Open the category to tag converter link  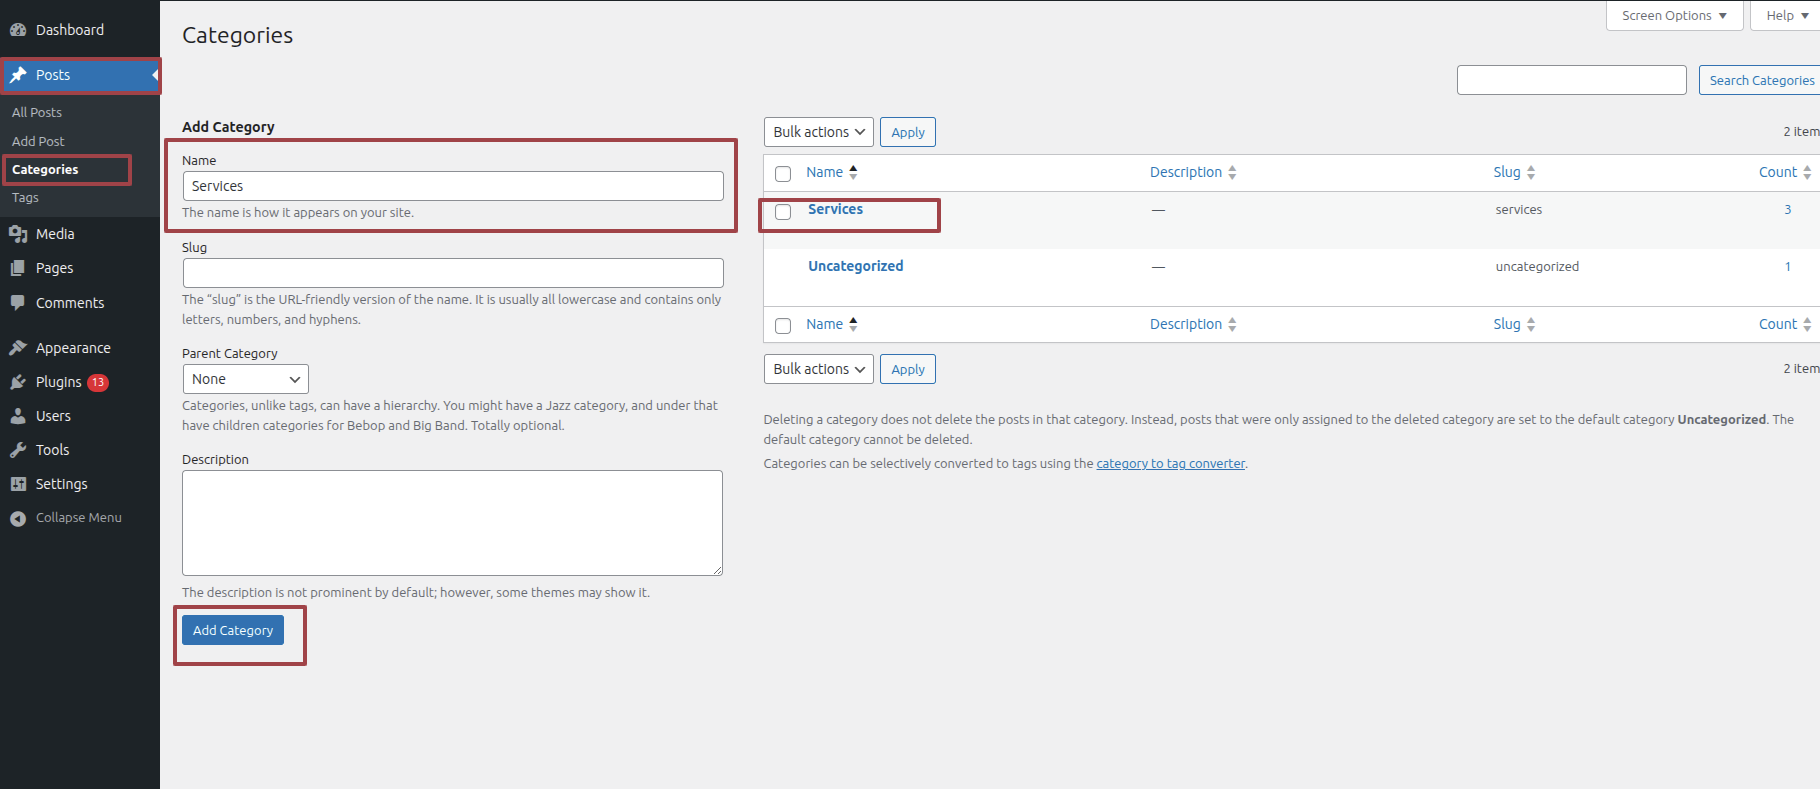(1170, 464)
